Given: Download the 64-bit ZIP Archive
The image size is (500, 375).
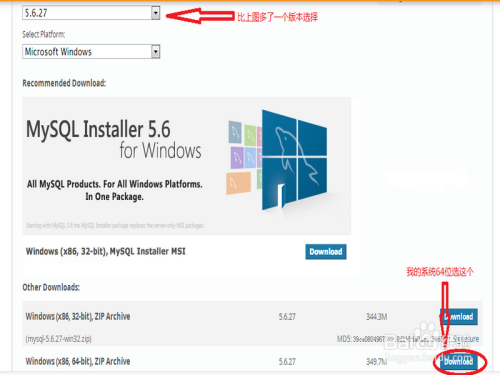Looking at the screenshot, I should [x=459, y=361].
